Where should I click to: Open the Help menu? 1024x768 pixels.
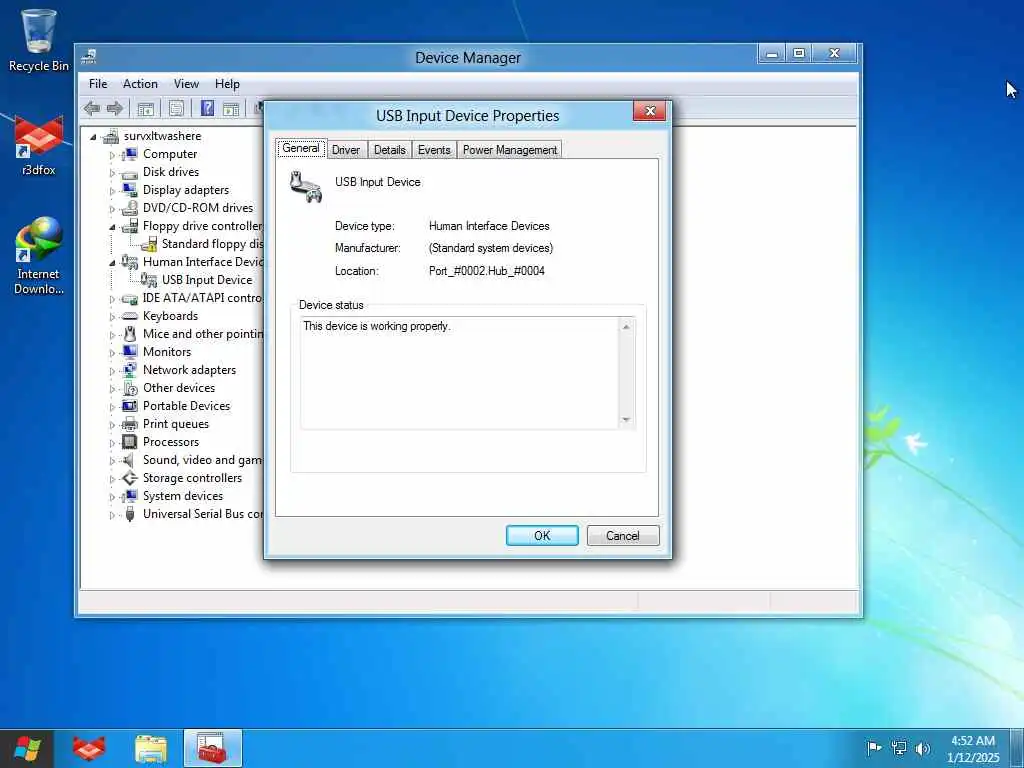[227, 84]
